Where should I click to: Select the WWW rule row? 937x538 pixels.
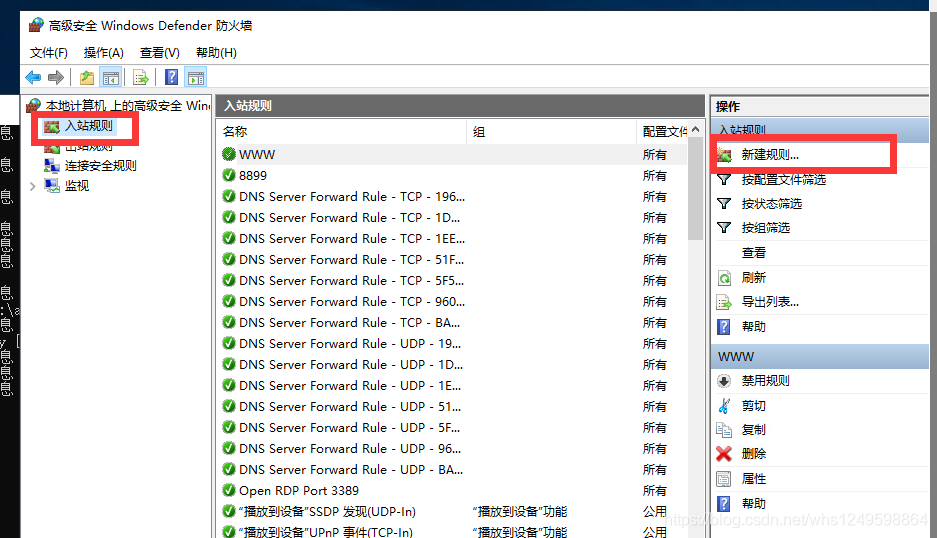click(x=452, y=154)
